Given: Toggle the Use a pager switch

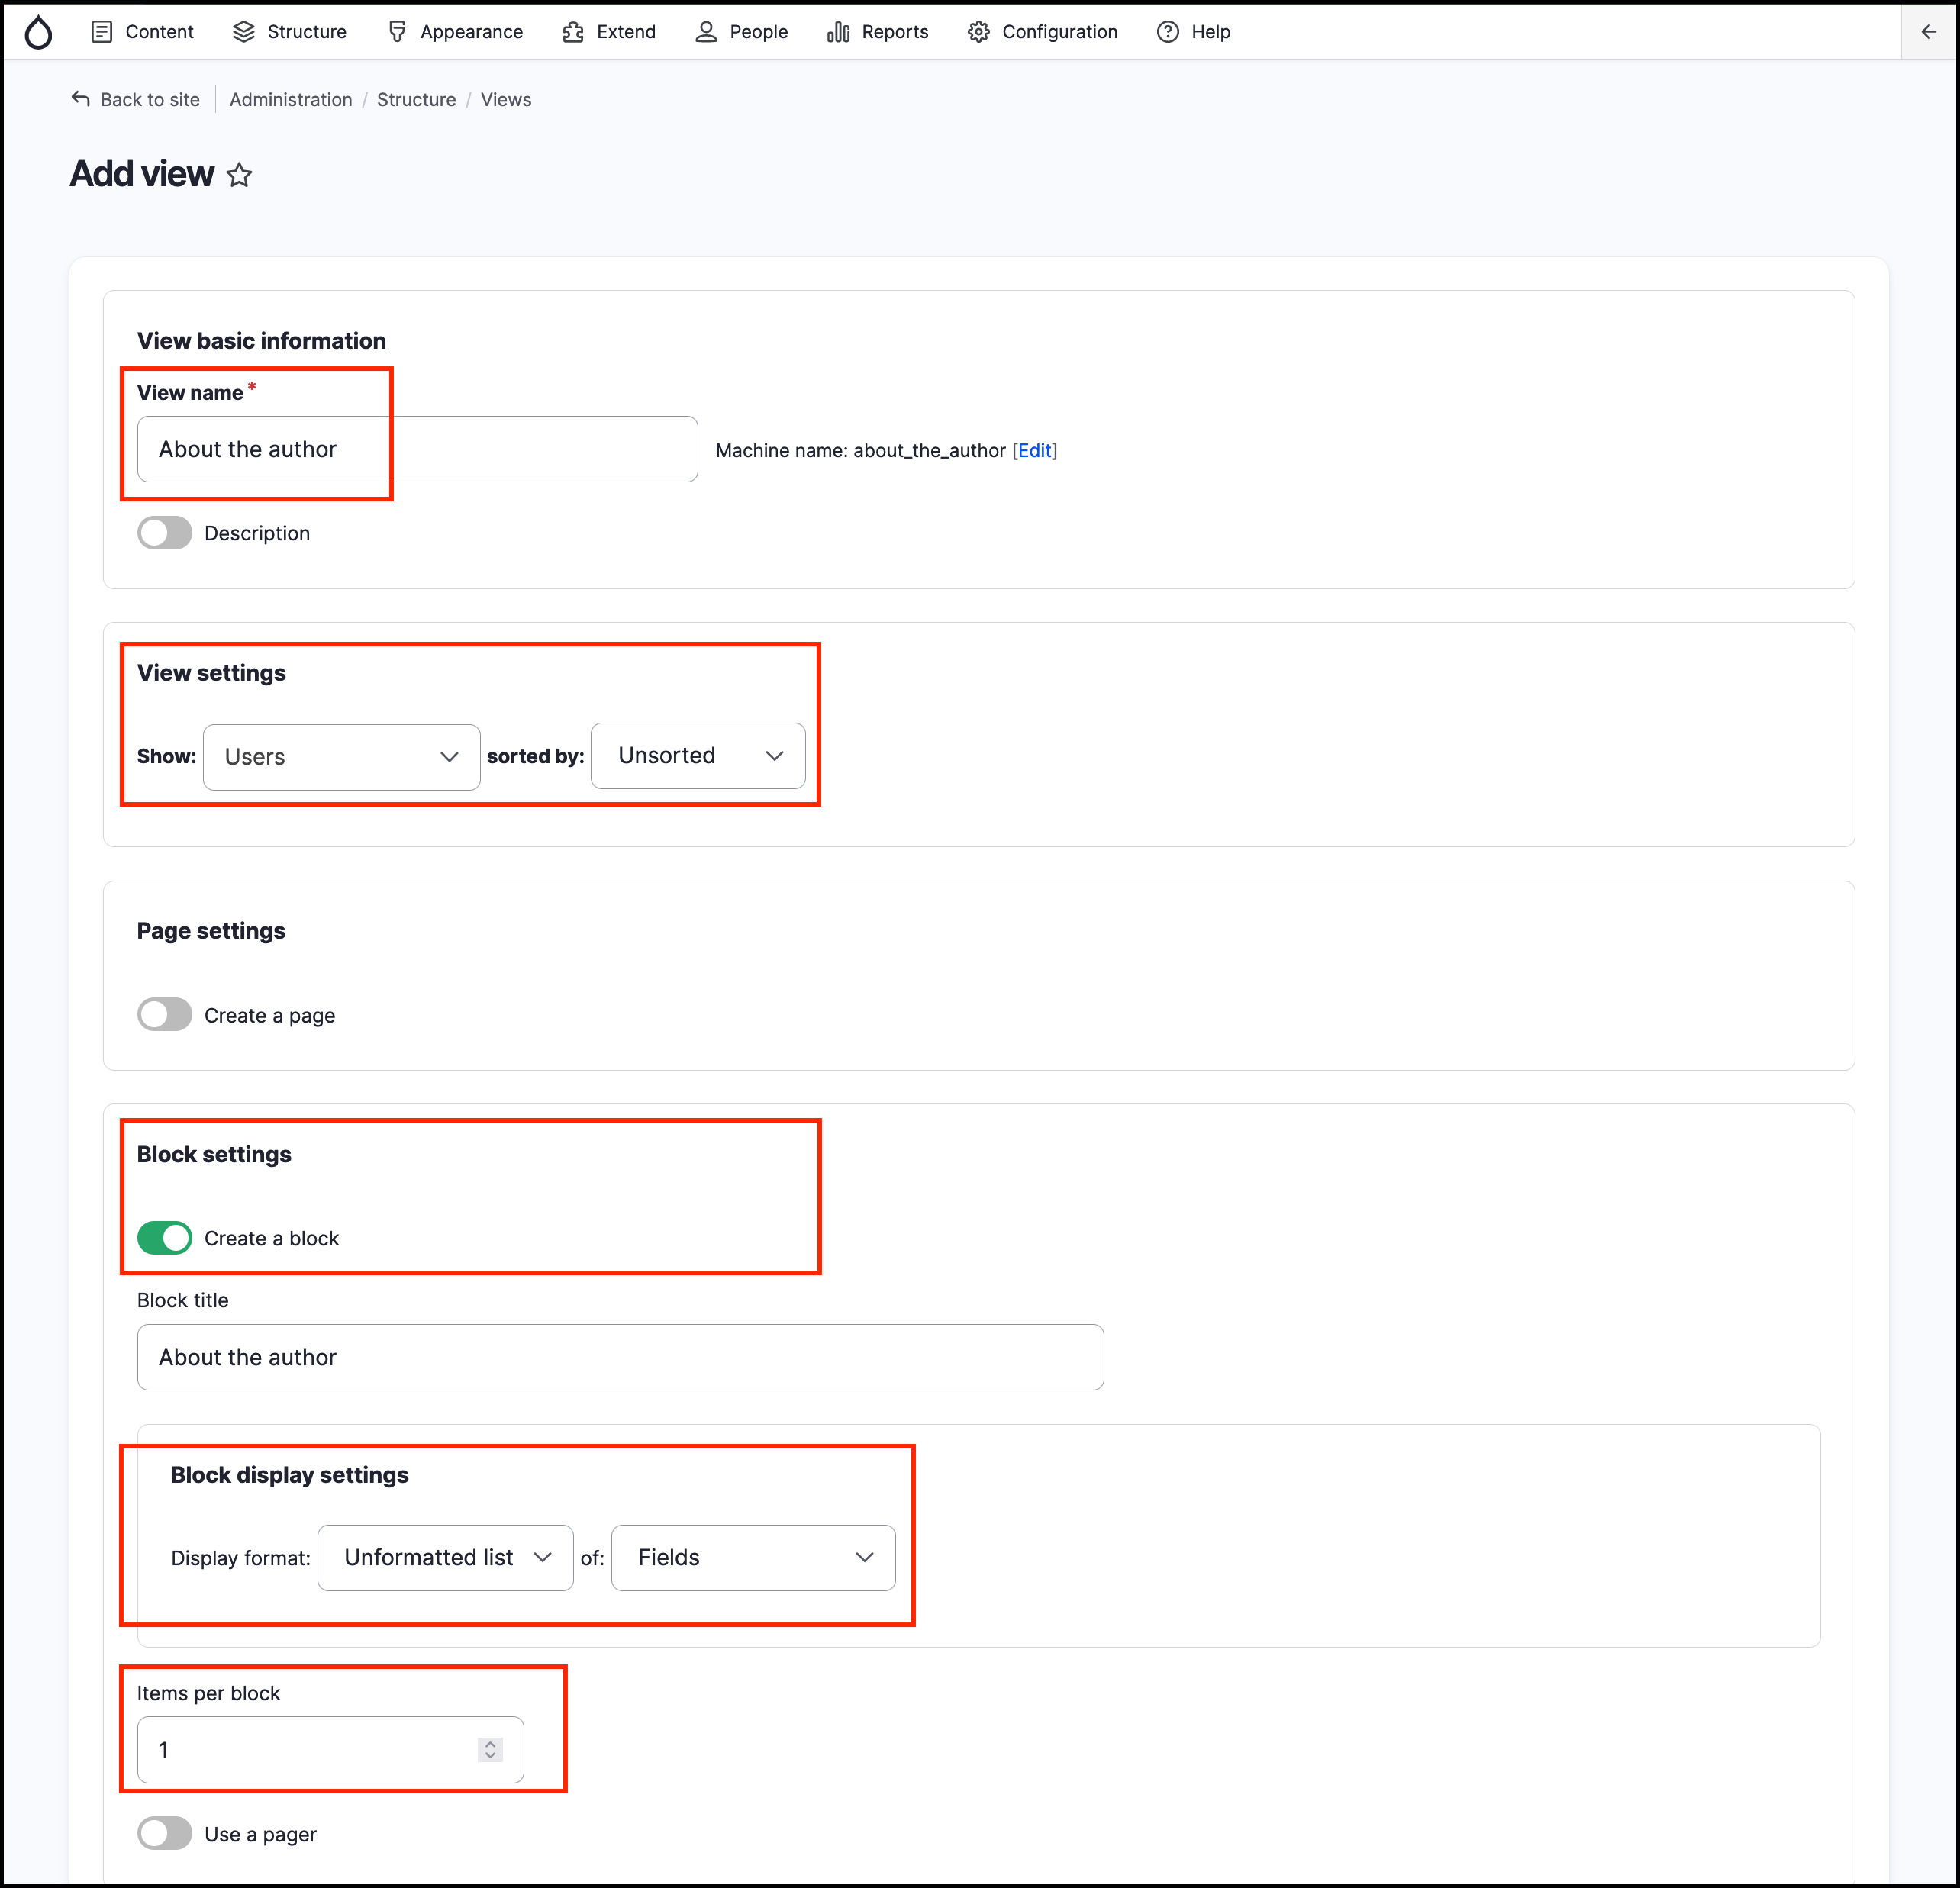Looking at the screenshot, I should tap(165, 1833).
